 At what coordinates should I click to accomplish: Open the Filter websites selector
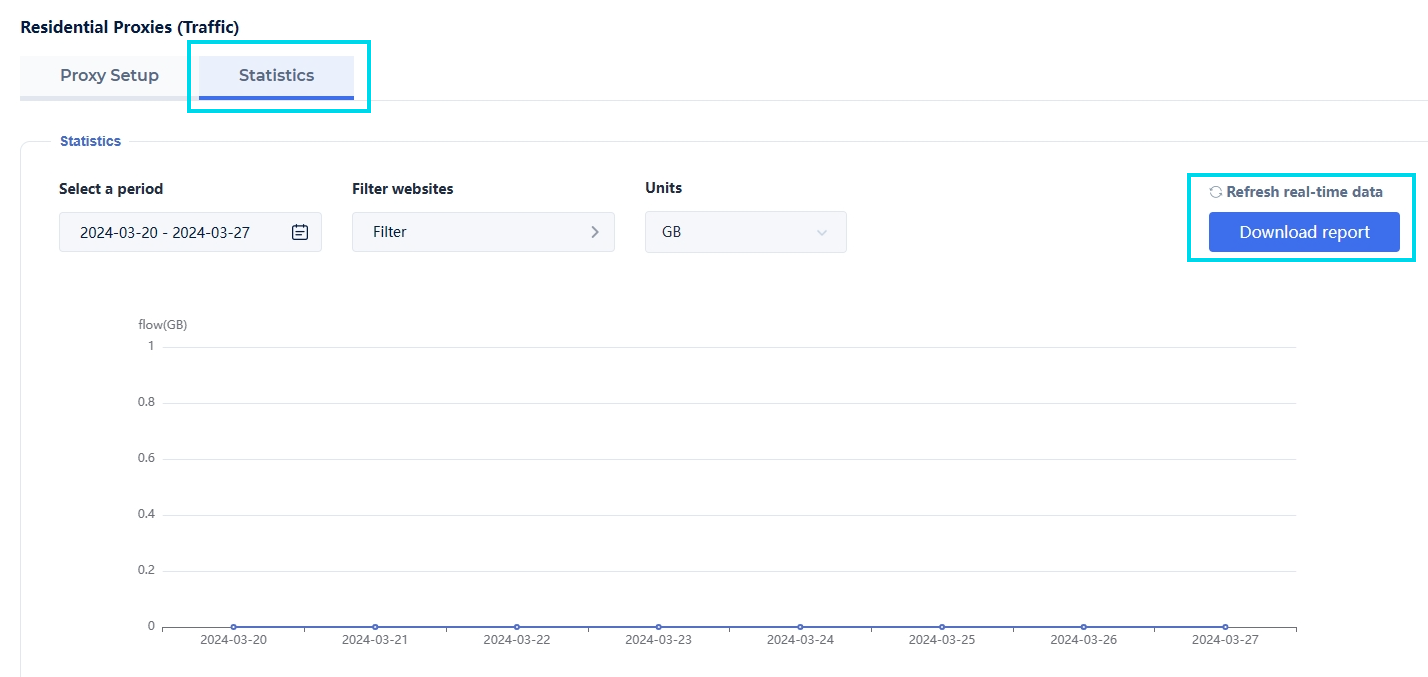tap(482, 232)
